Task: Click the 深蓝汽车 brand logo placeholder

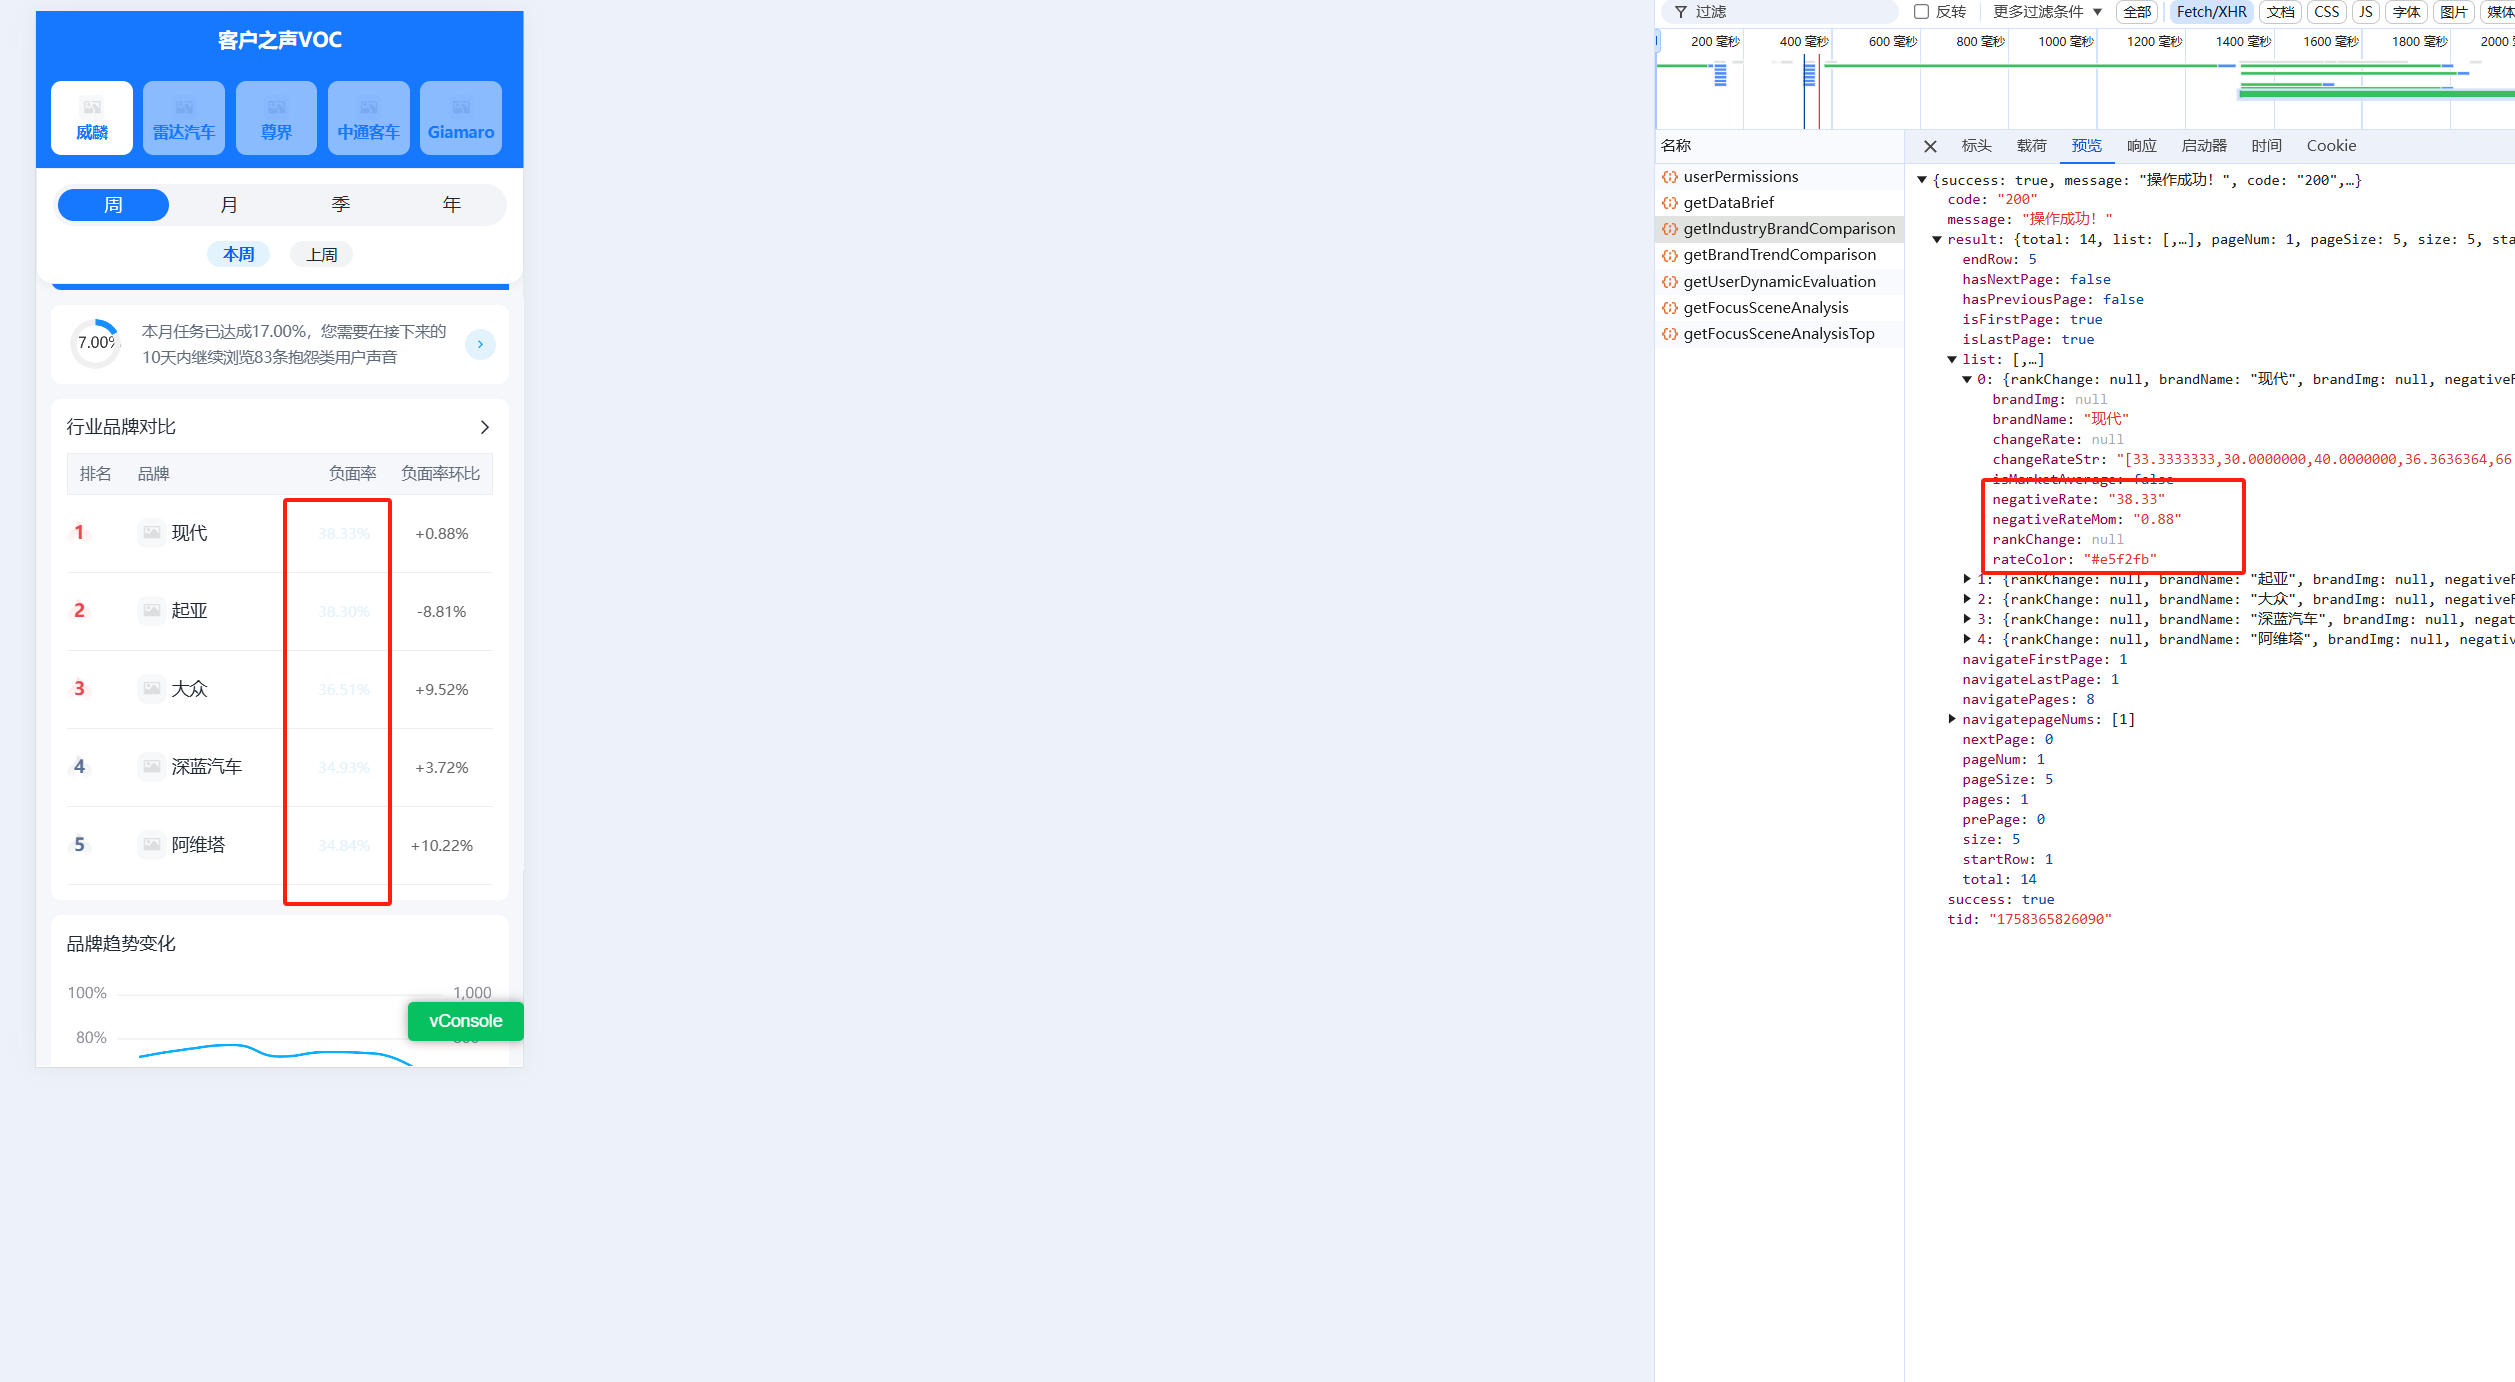Action: tap(151, 767)
